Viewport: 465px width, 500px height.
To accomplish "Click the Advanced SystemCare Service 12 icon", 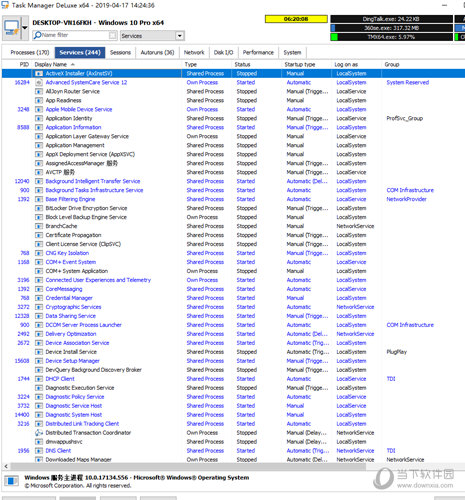I will 39,82.
